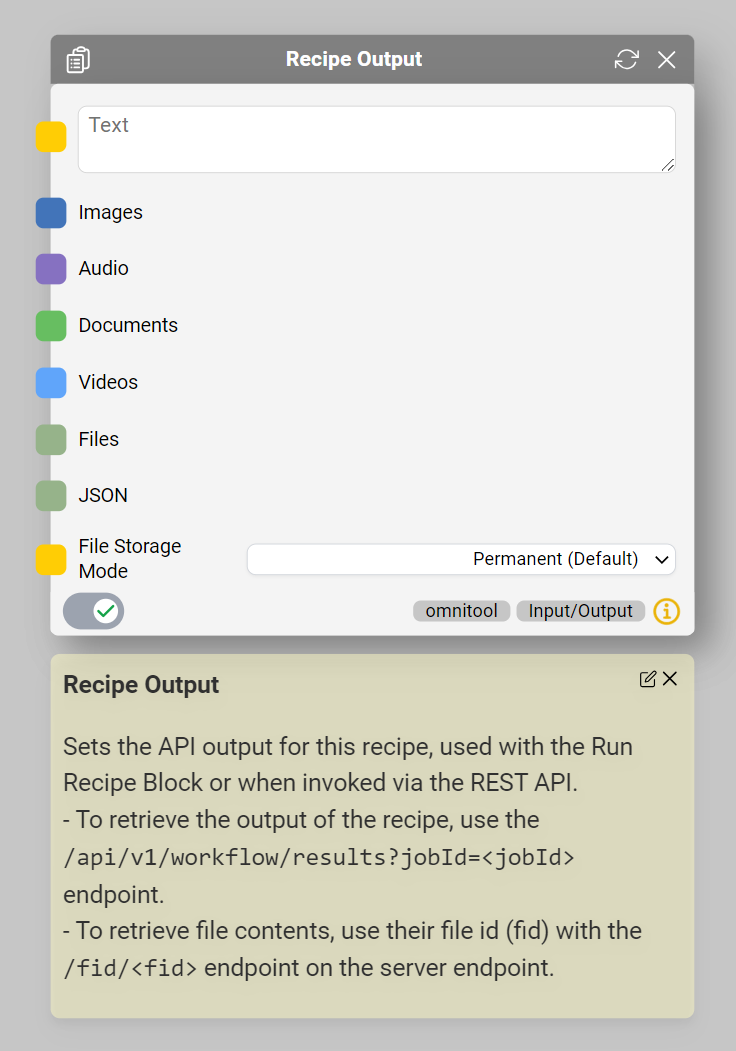The height and width of the screenshot is (1051, 736).
Task: Click the omnitool tag
Action: pos(461,611)
